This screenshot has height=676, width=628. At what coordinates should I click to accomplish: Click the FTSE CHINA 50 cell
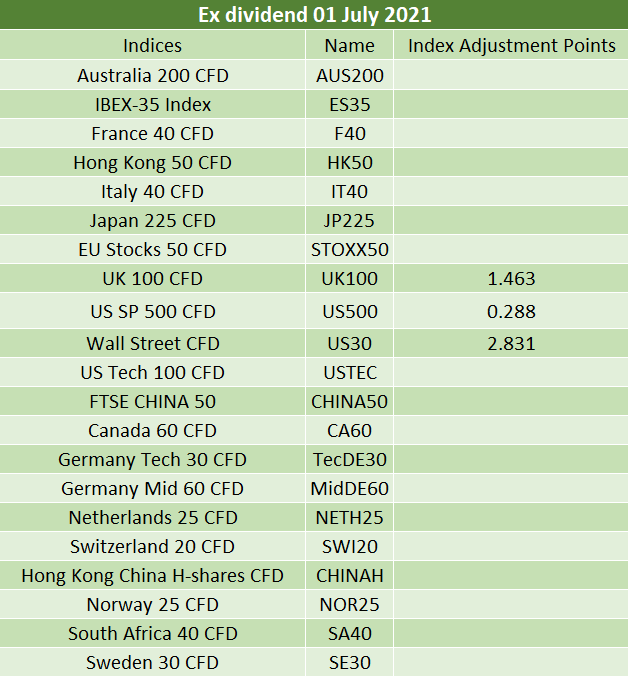click(153, 401)
